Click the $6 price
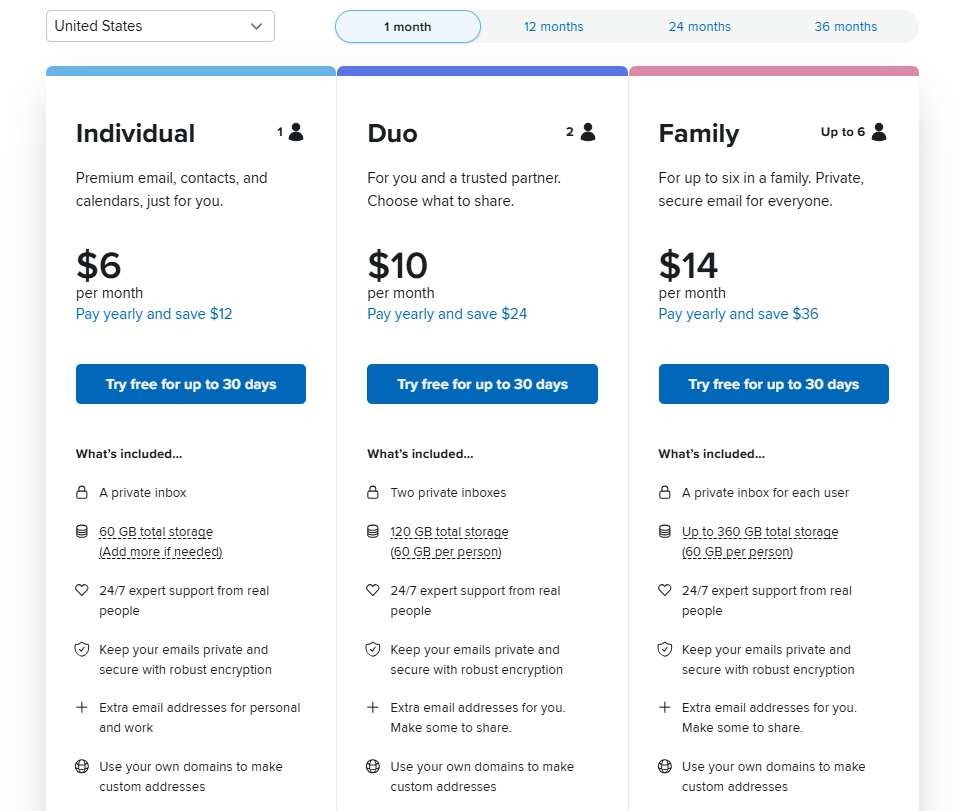Image resolution: width=958 pixels, height=811 pixels. coord(98,266)
